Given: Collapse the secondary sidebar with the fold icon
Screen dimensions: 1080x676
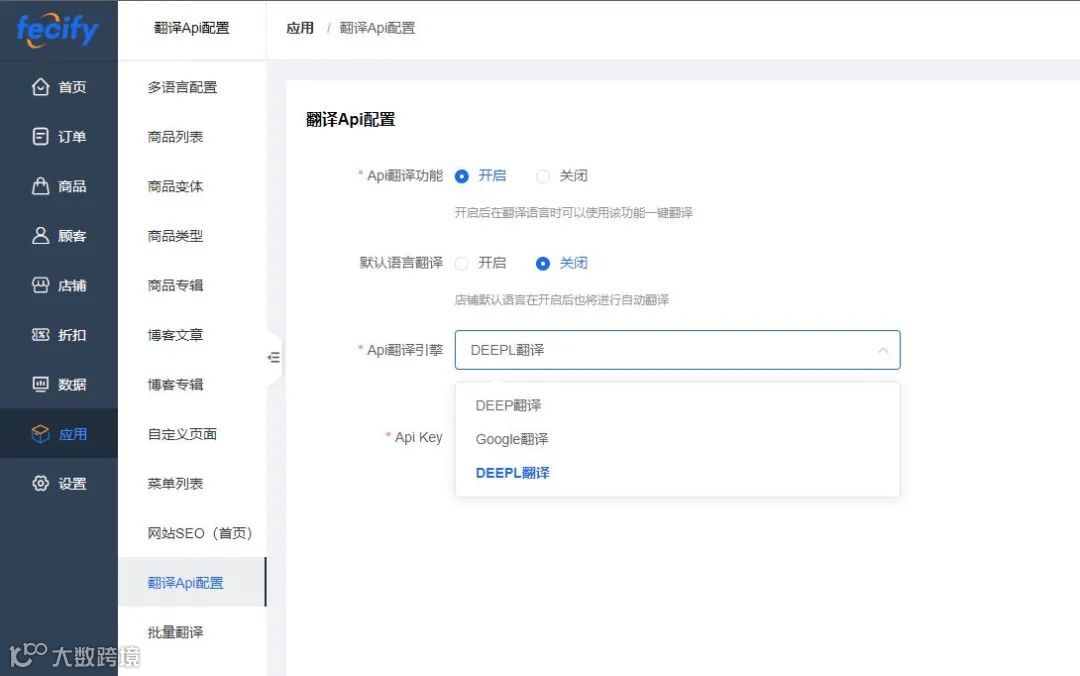Looking at the screenshot, I should tap(273, 357).
